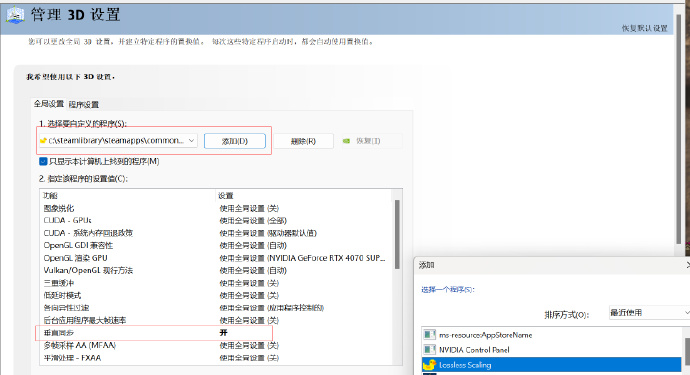Click the NVIDIA Control Panel program icon
Screen dimensions: 690x375
click(429, 350)
